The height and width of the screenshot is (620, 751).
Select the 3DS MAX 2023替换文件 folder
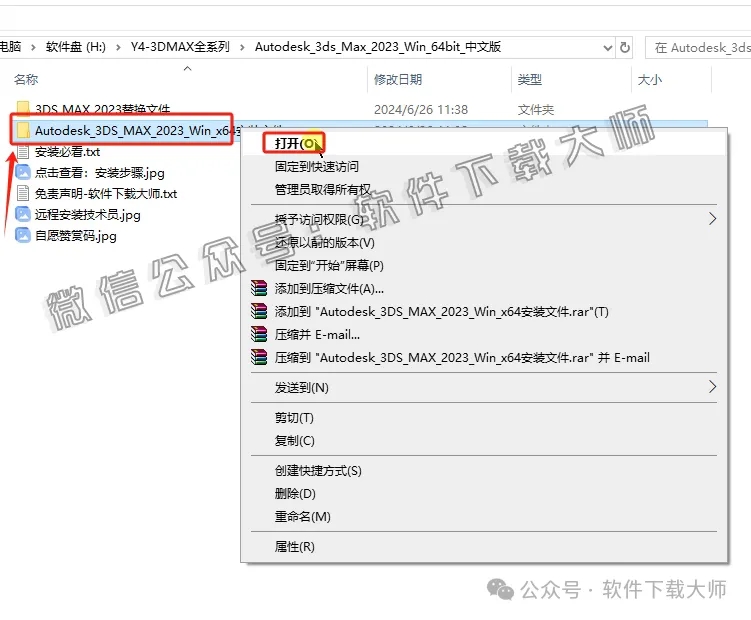pos(102,109)
